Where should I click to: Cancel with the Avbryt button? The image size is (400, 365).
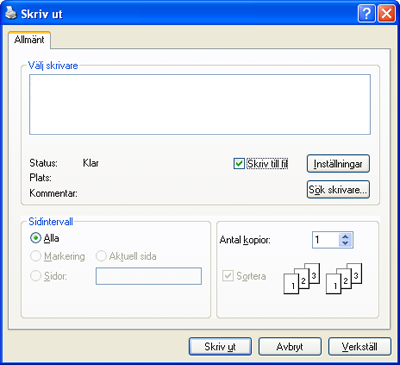click(290, 347)
